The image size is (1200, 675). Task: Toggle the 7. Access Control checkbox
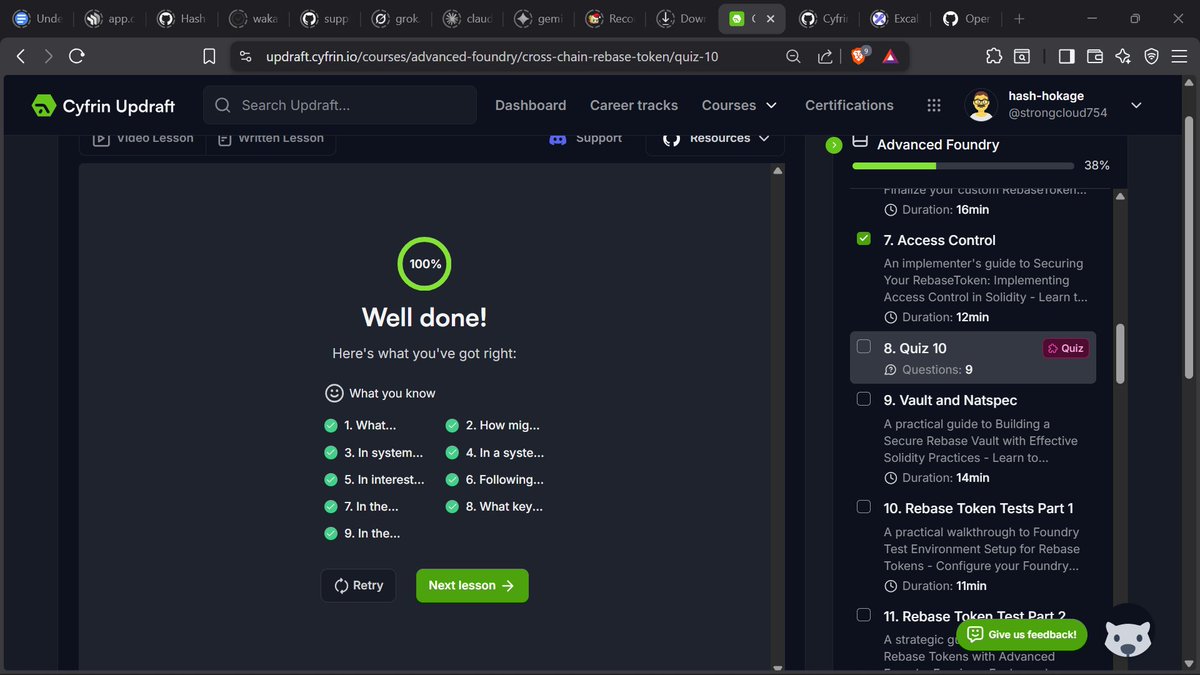[864, 239]
